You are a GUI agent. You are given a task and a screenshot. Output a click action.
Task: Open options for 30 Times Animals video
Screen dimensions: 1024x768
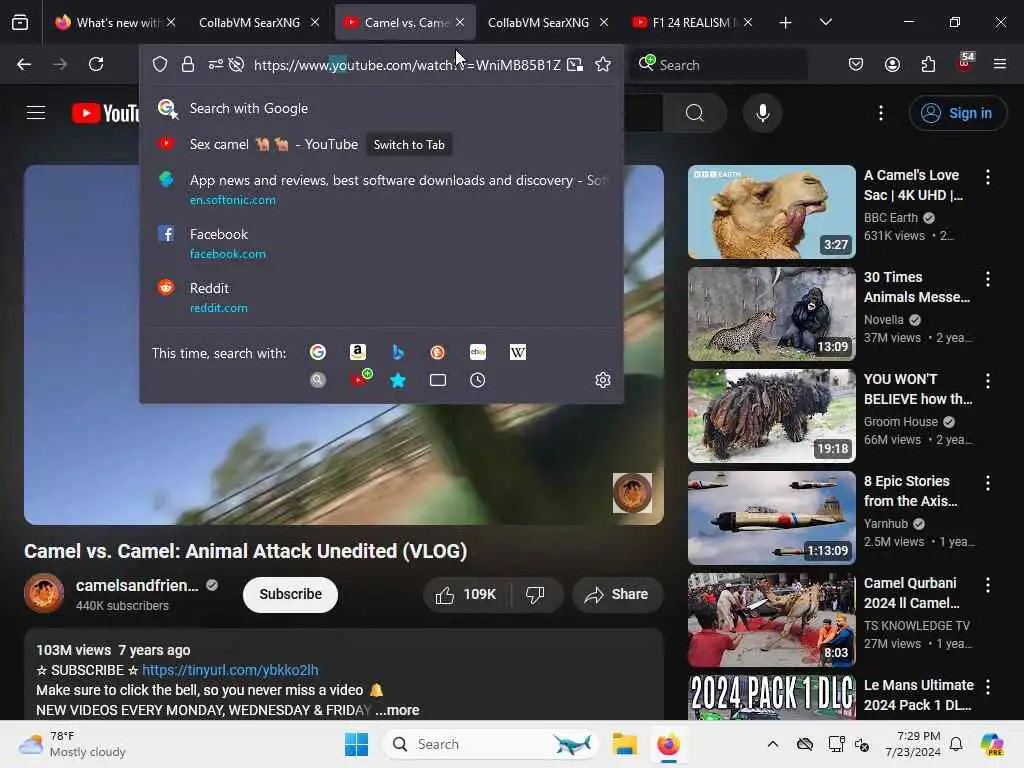pyautogui.click(x=987, y=279)
